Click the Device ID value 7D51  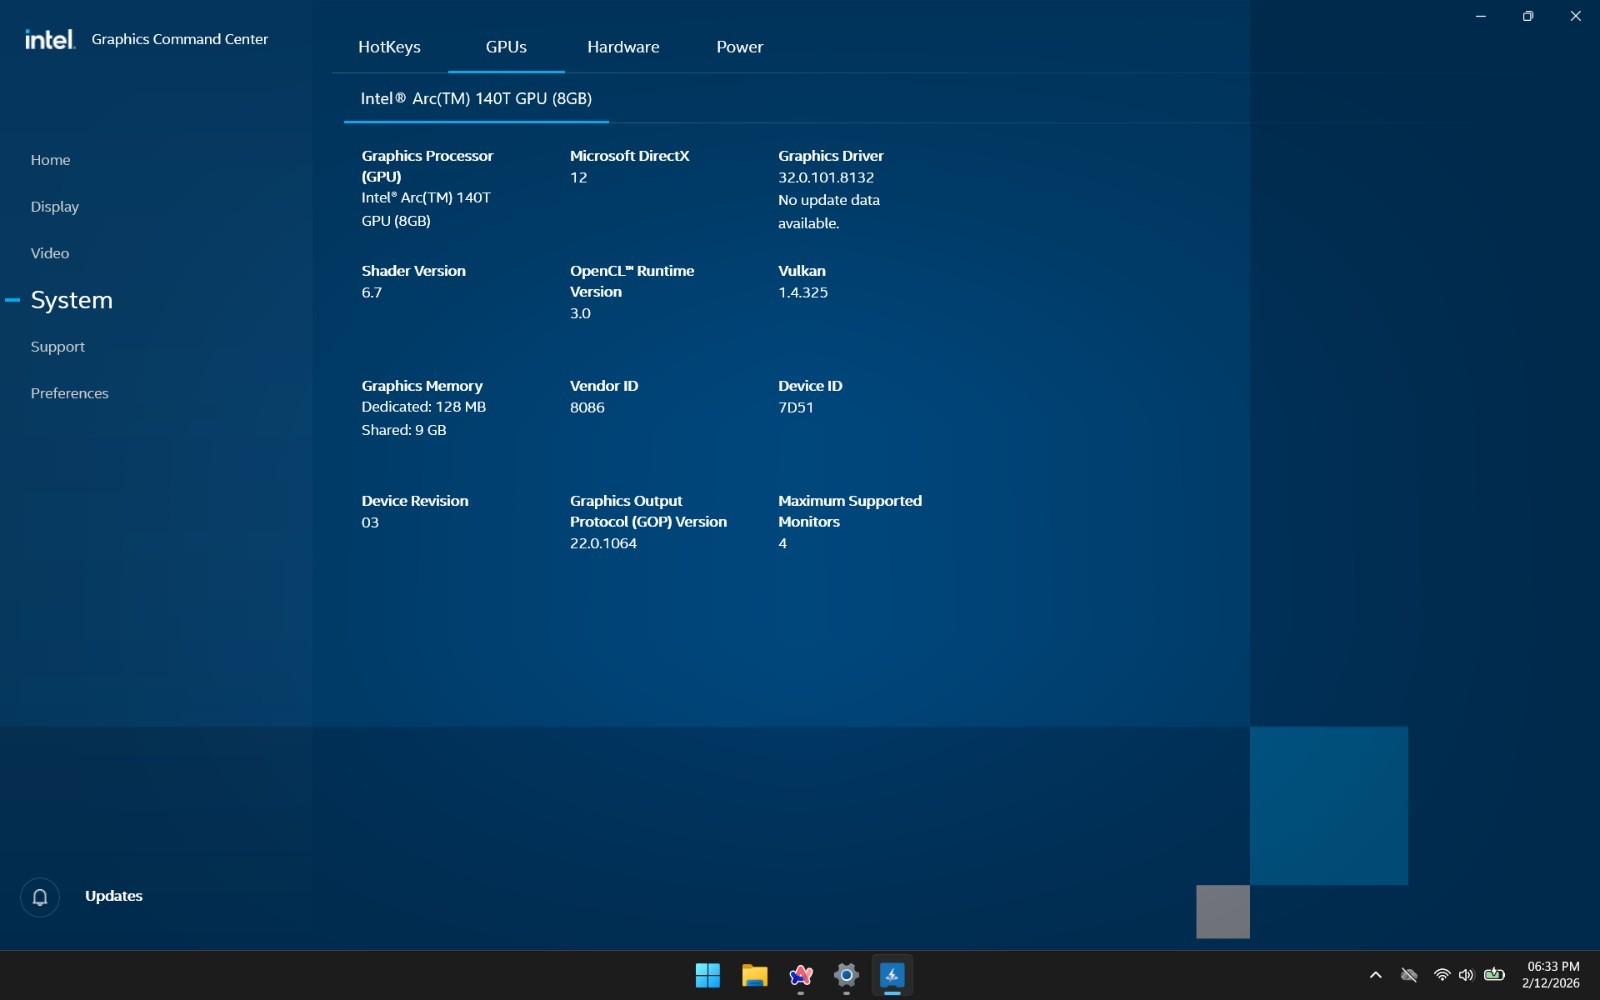coord(796,408)
